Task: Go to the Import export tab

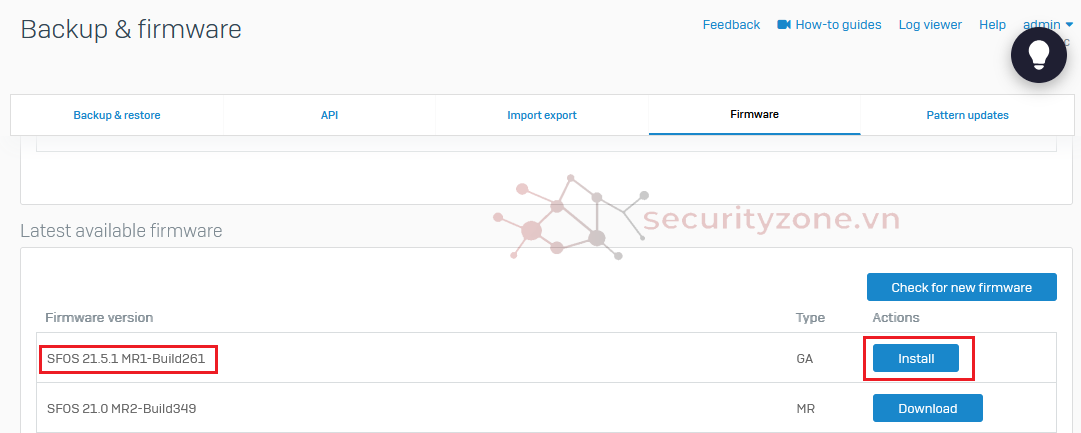Action: (542, 115)
